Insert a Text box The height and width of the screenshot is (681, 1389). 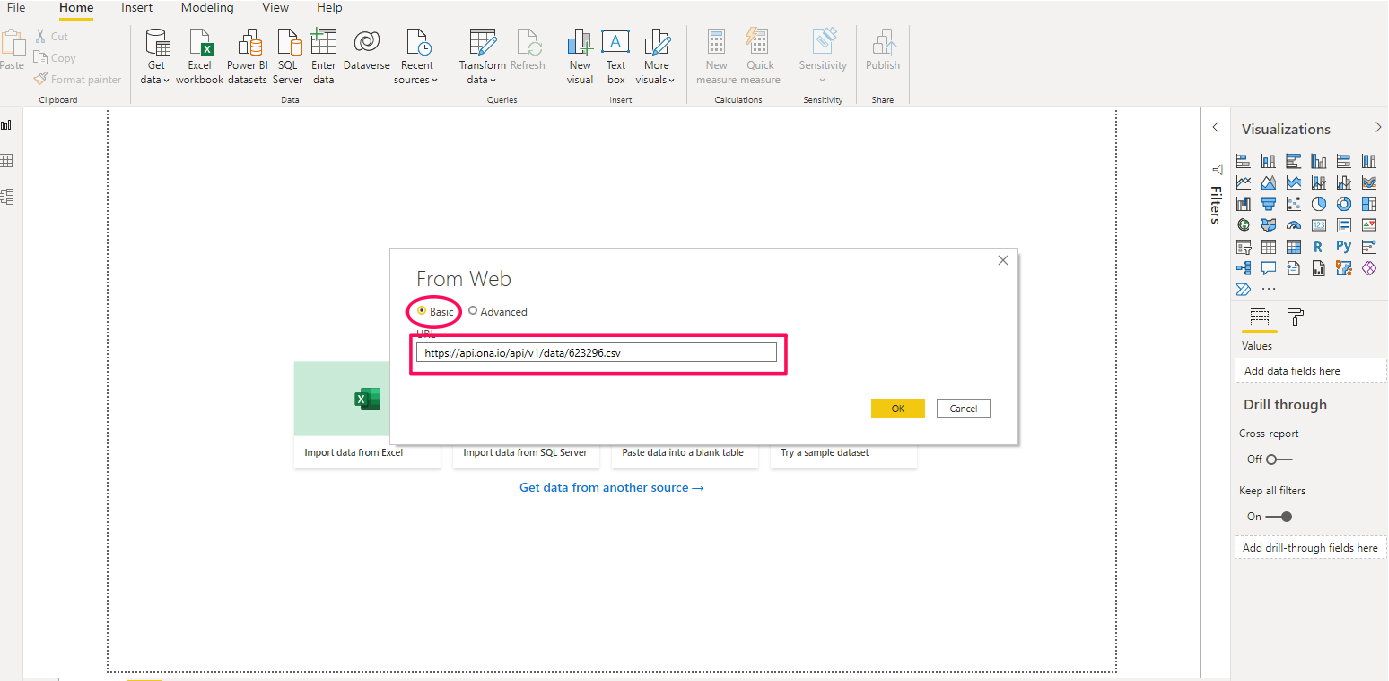(x=615, y=57)
